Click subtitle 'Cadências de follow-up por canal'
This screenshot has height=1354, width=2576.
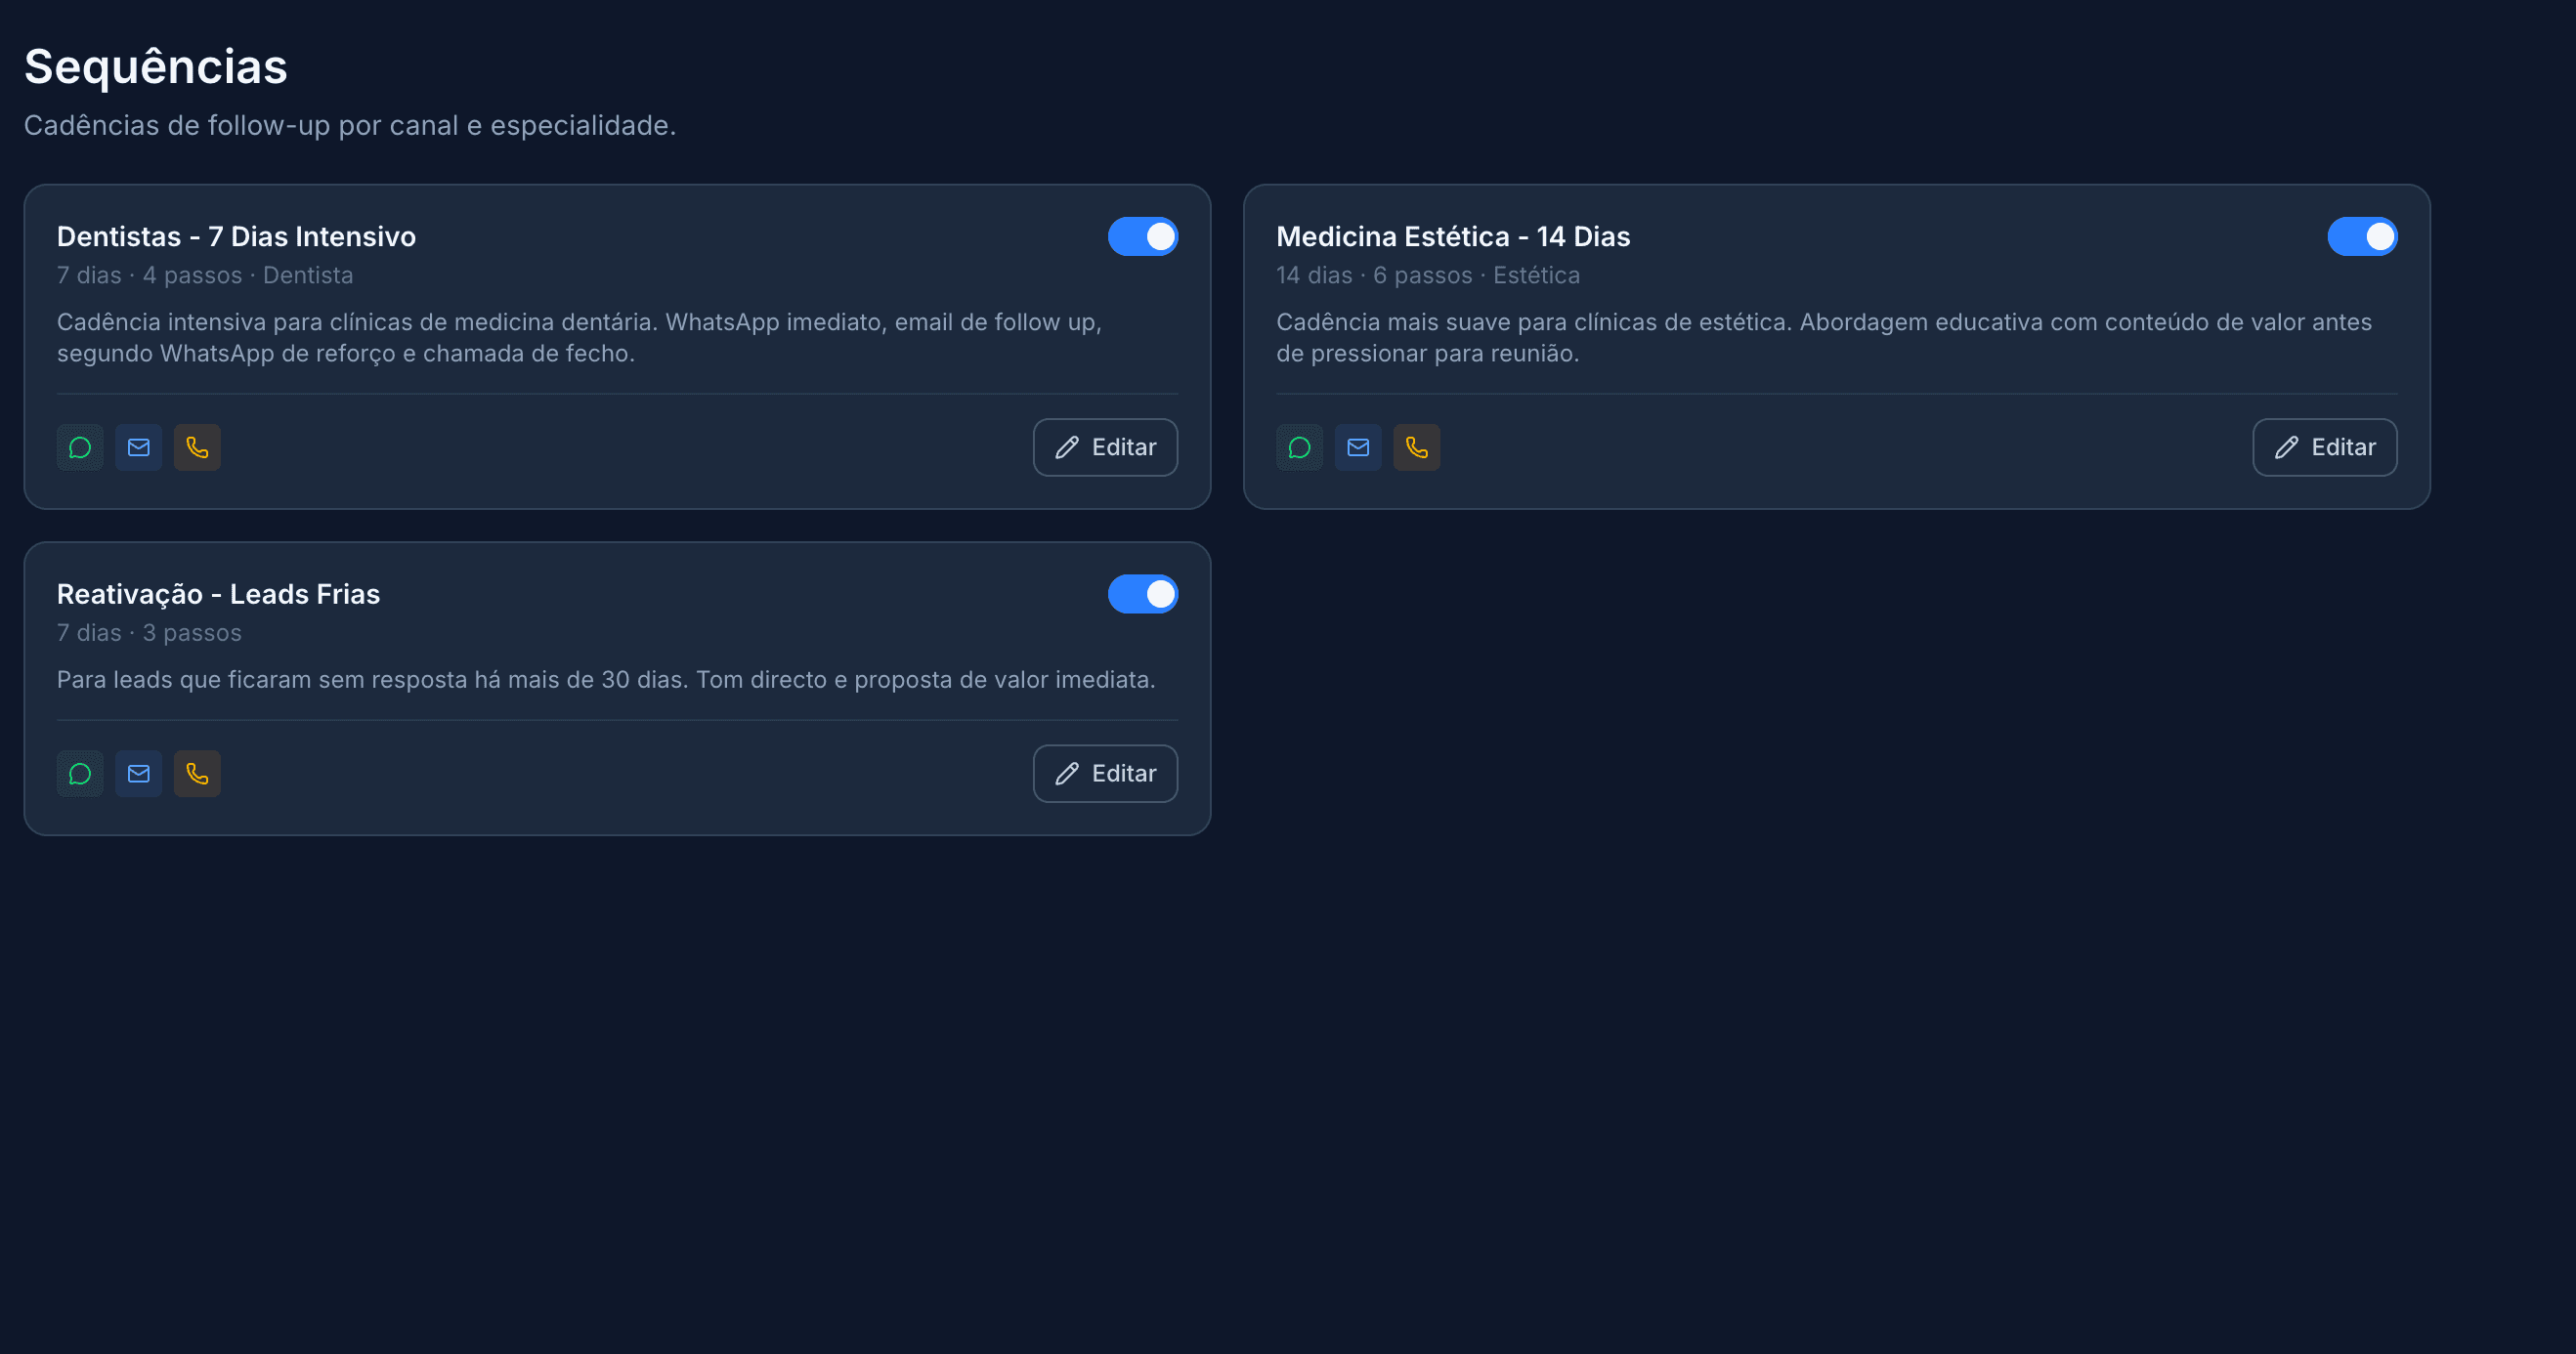[350, 126]
